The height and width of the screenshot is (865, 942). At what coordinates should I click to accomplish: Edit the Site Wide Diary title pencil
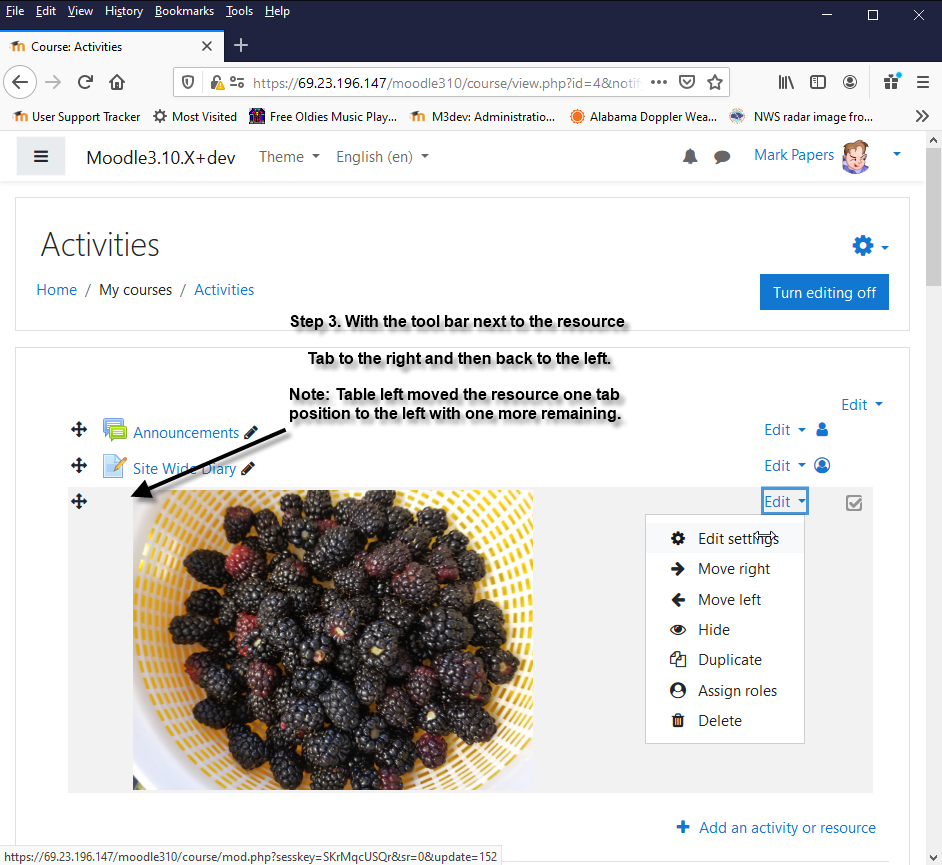(x=248, y=469)
